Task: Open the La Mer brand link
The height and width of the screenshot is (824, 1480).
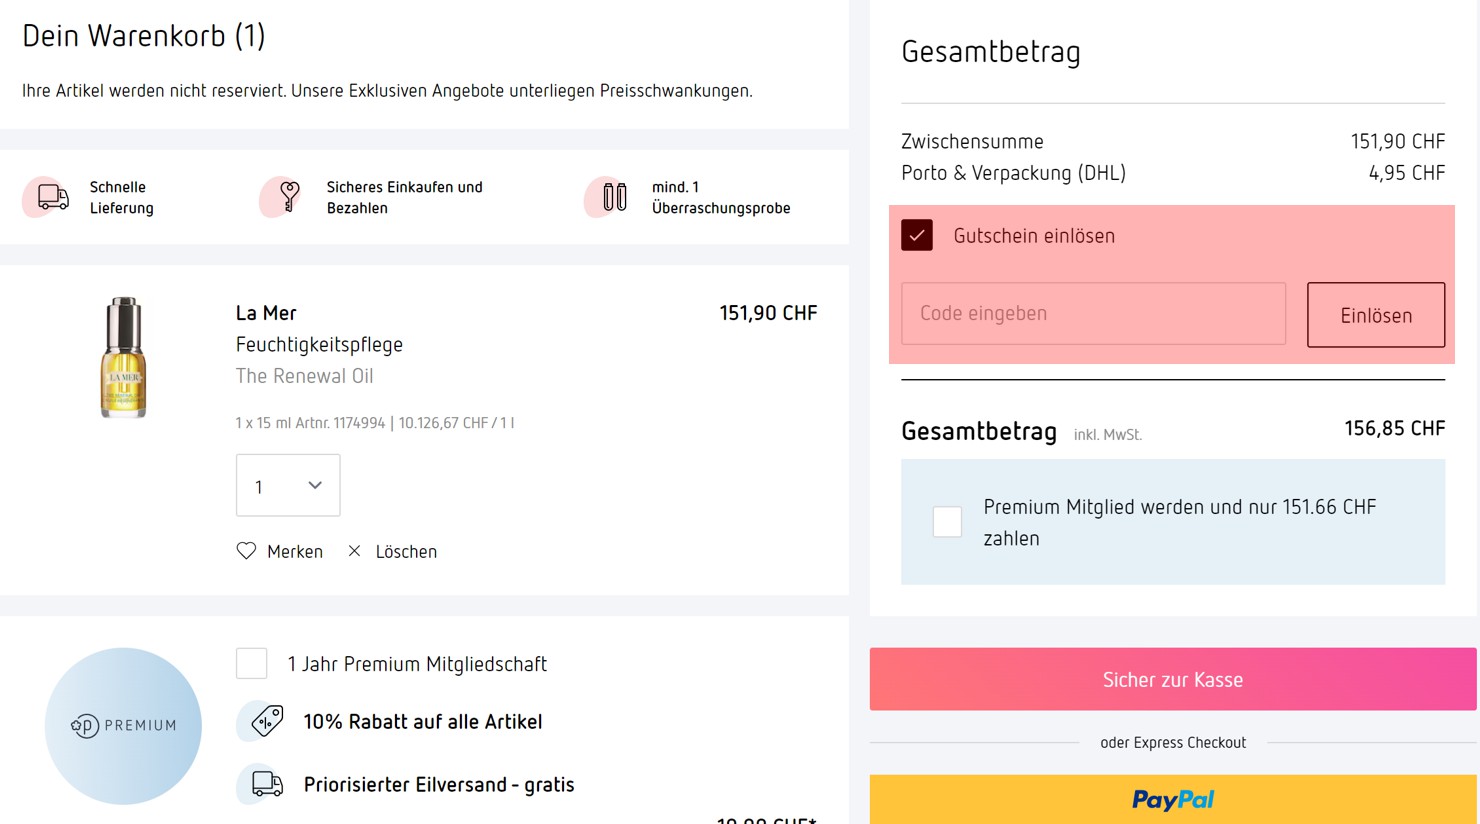Action: pyautogui.click(x=266, y=313)
